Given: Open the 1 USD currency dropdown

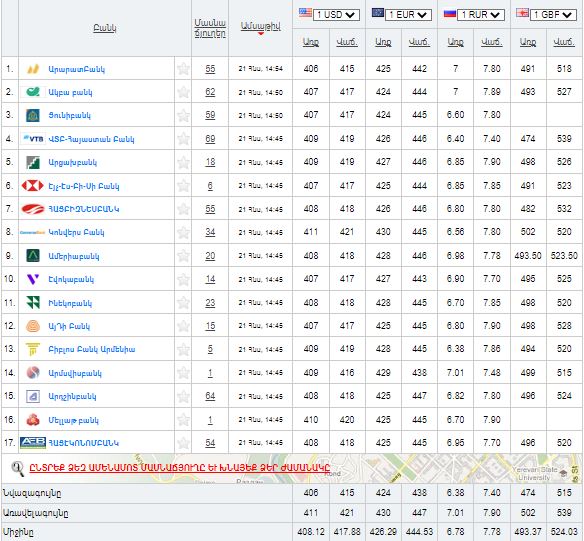Looking at the screenshot, I should coord(336,15).
